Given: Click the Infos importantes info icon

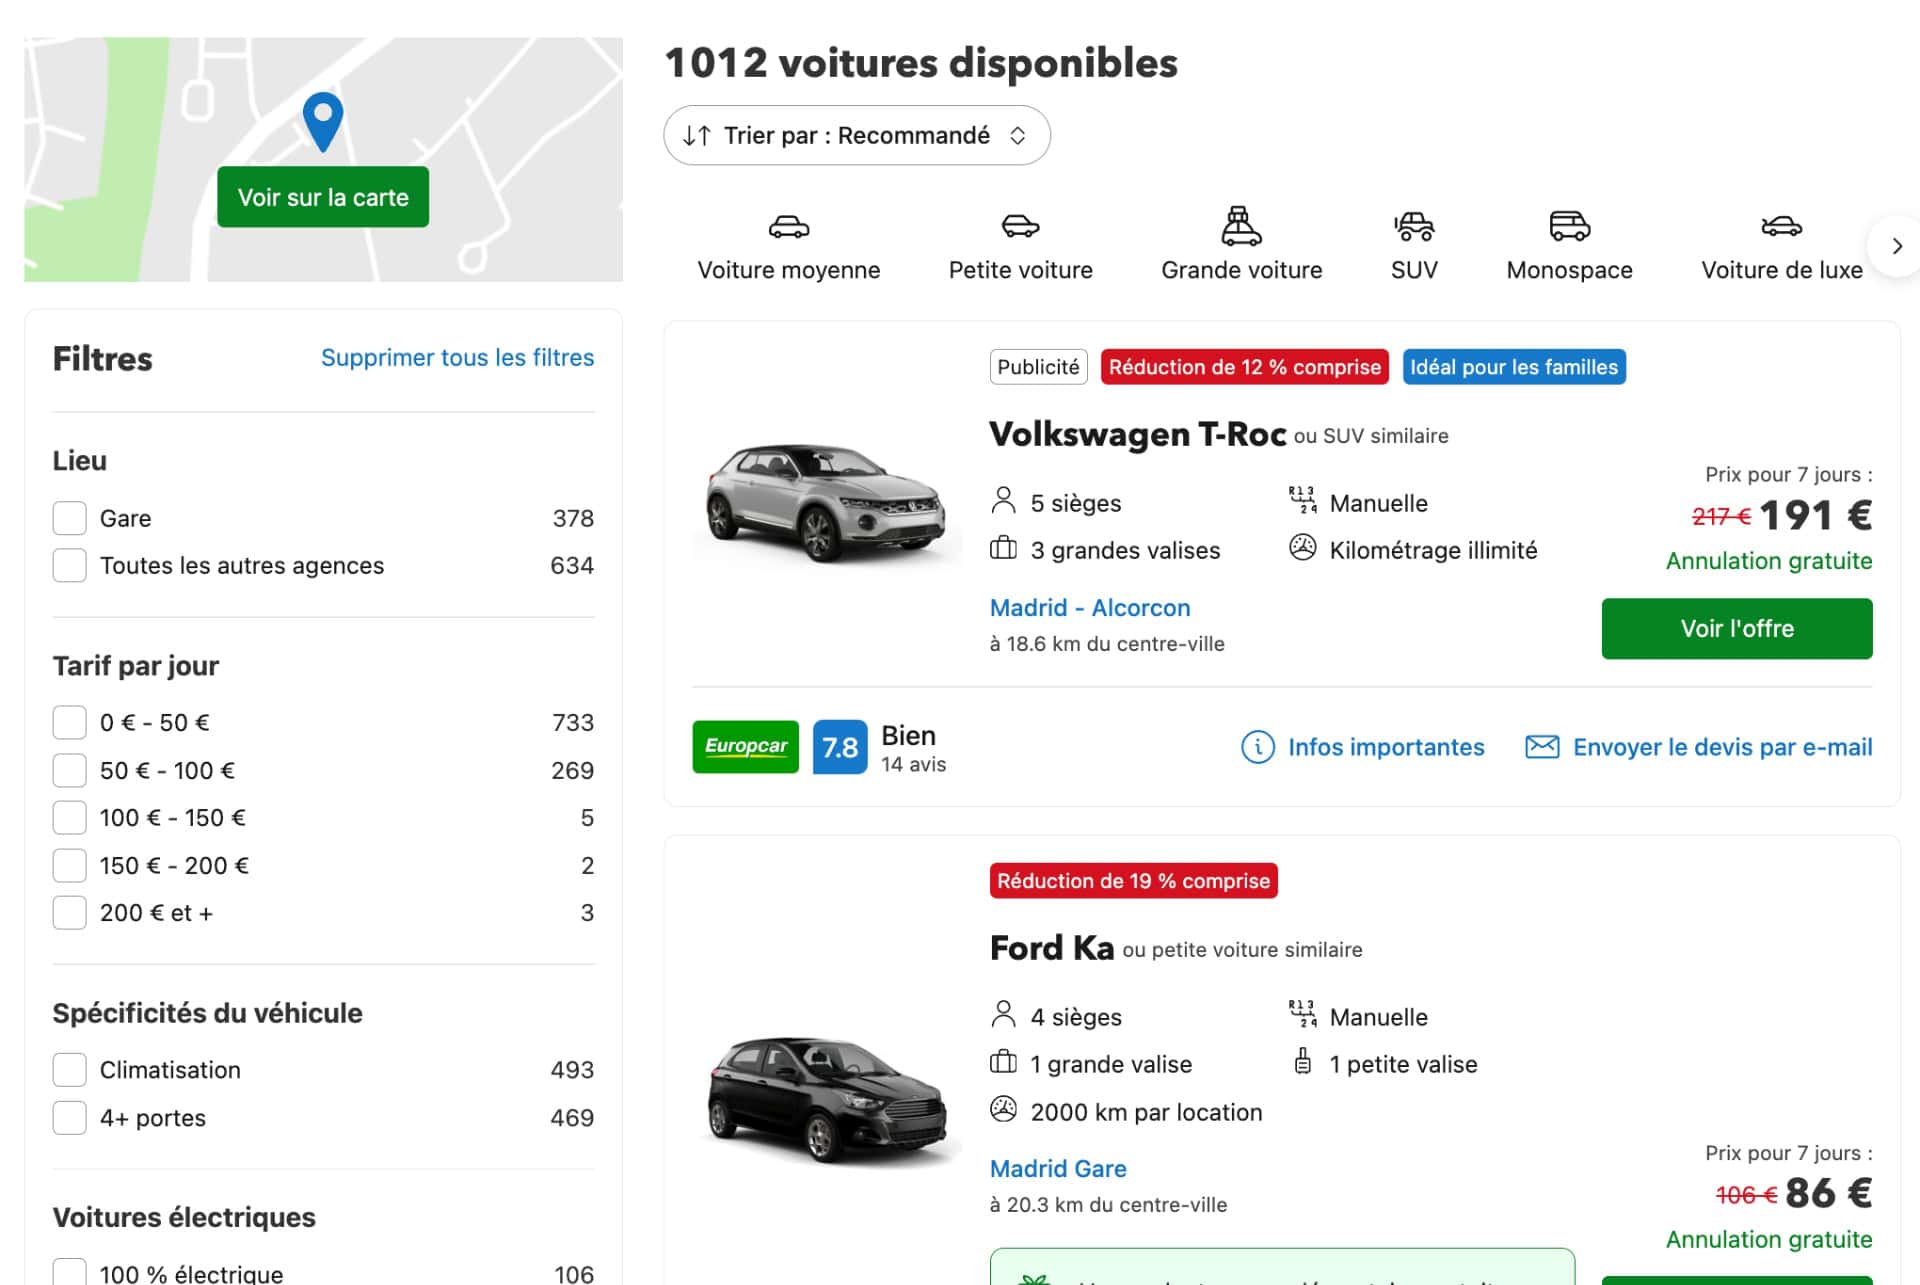Looking at the screenshot, I should [1257, 747].
